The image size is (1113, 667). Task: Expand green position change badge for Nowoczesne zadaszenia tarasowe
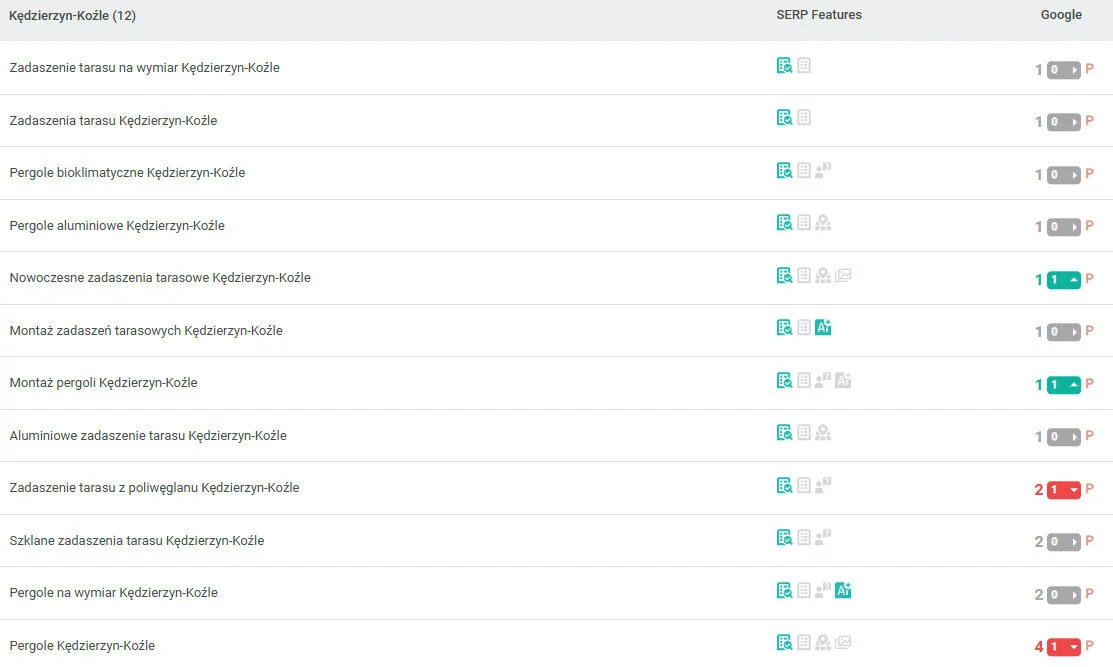pyautogui.click(x=1063, y=280)
